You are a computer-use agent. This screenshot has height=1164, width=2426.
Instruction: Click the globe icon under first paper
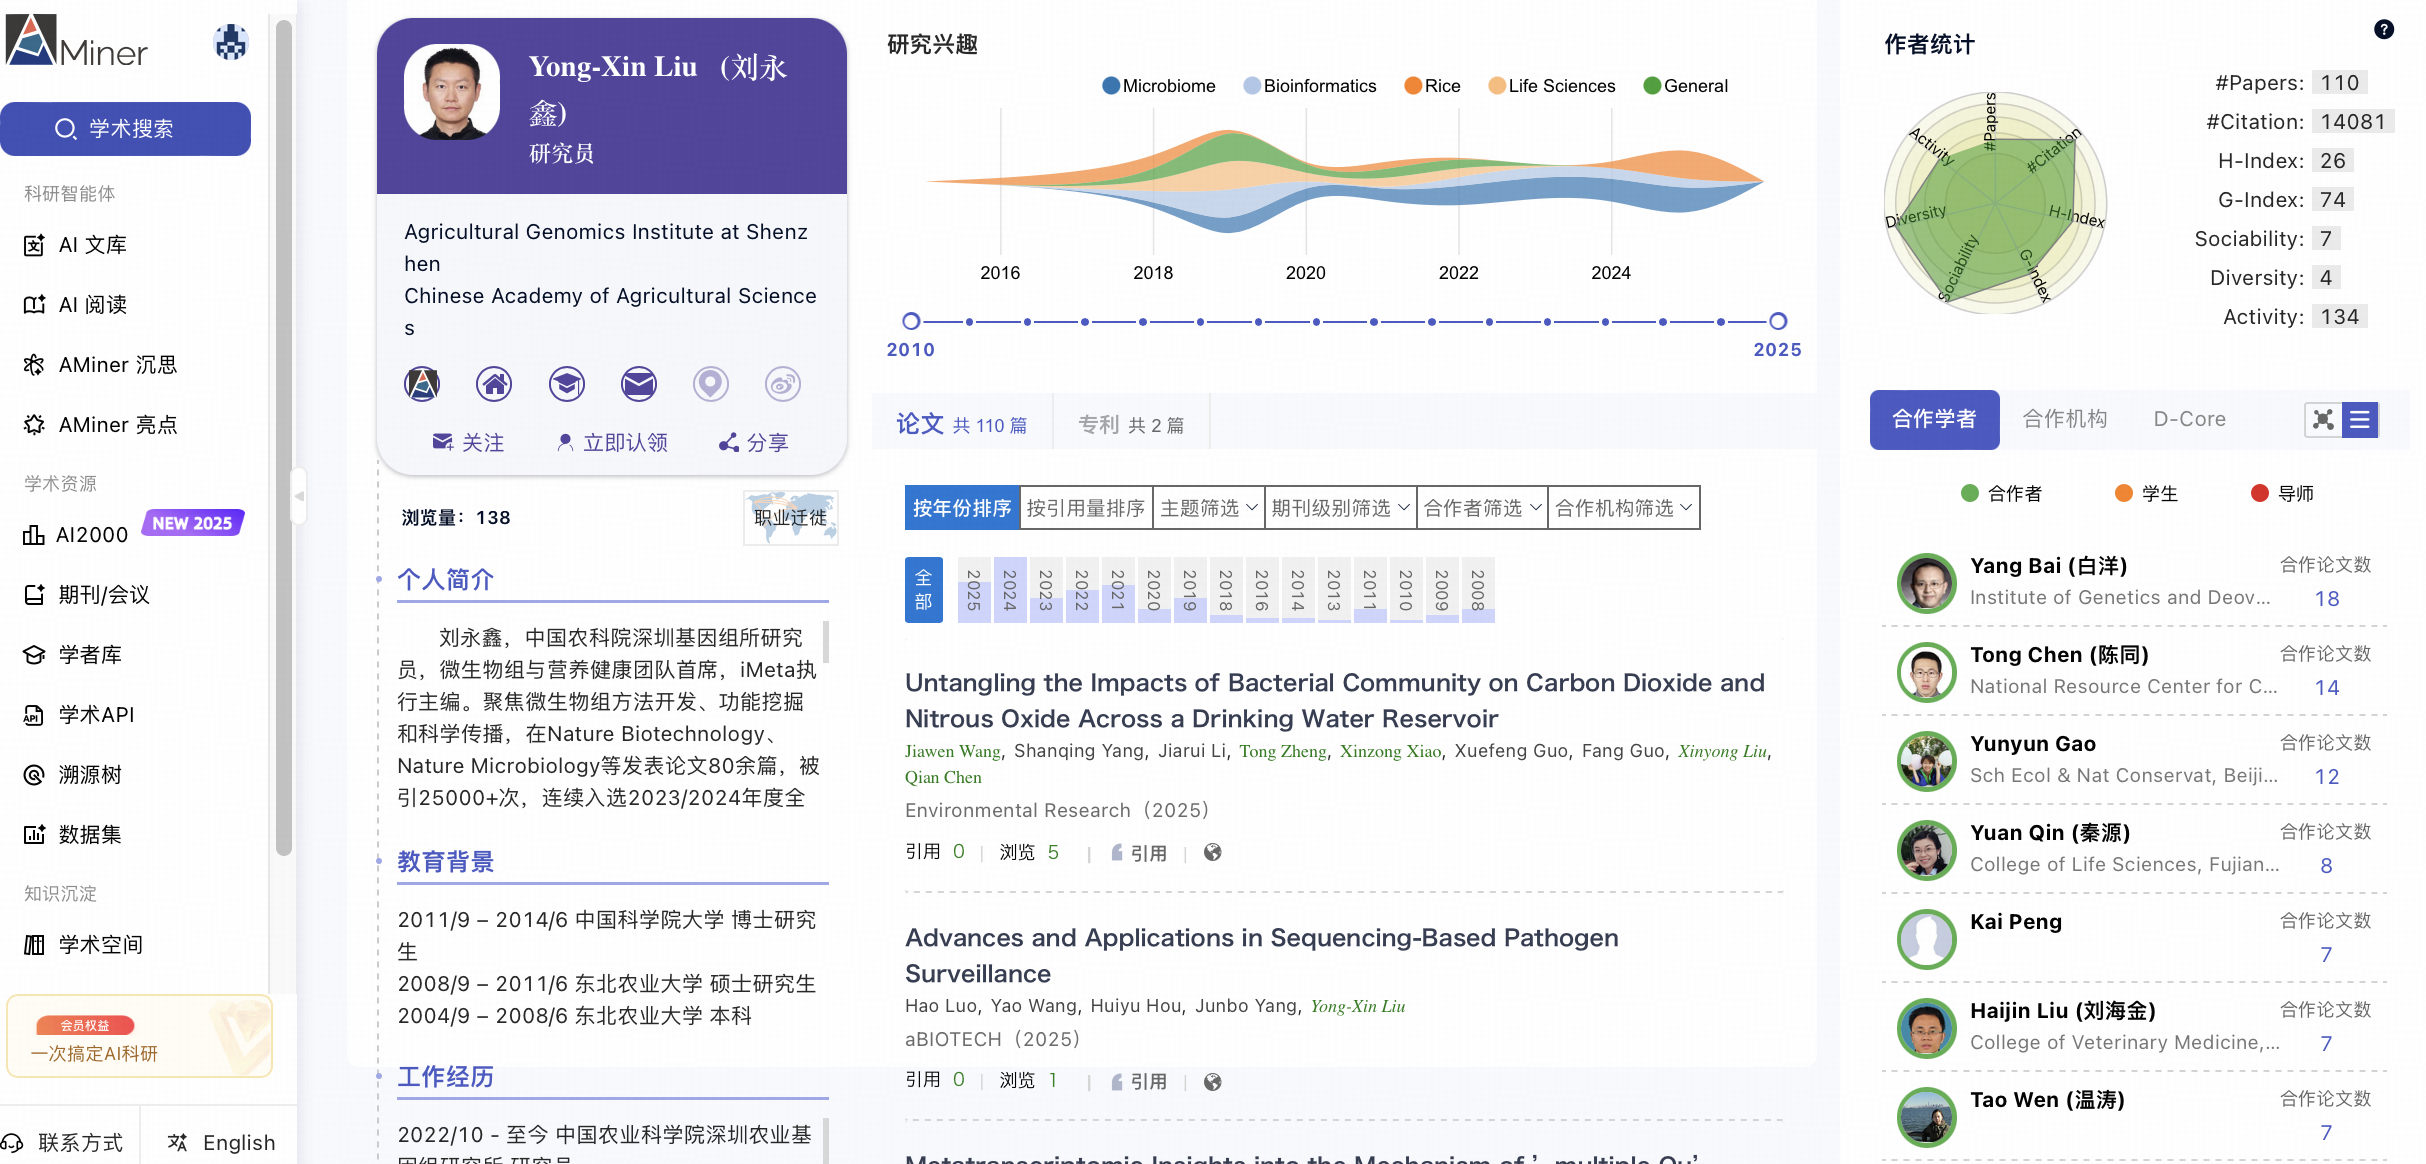1212,852
